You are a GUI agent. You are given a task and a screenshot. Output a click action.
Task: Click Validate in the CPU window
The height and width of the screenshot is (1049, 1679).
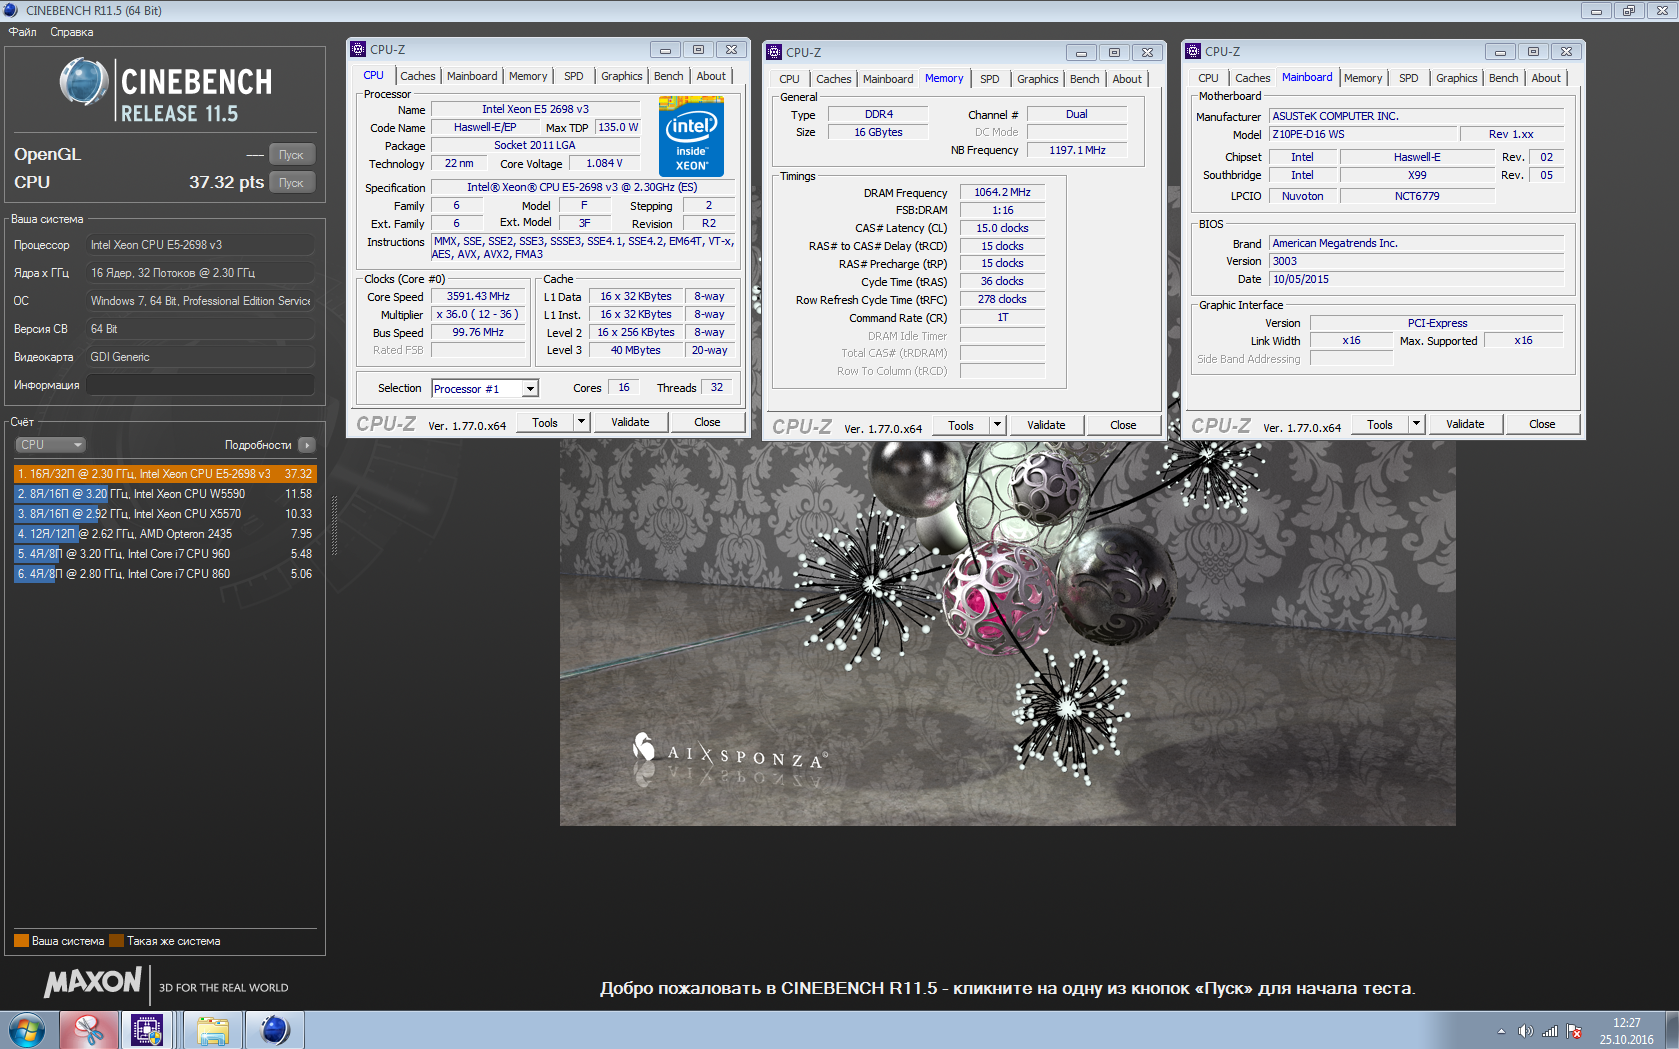[630, 422]
